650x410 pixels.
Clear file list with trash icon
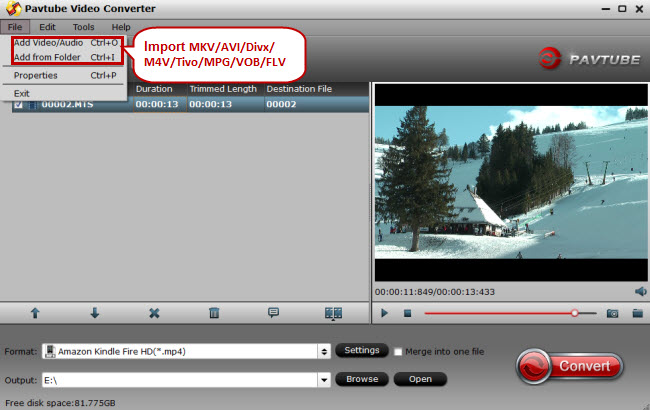(x=214, y=313)
